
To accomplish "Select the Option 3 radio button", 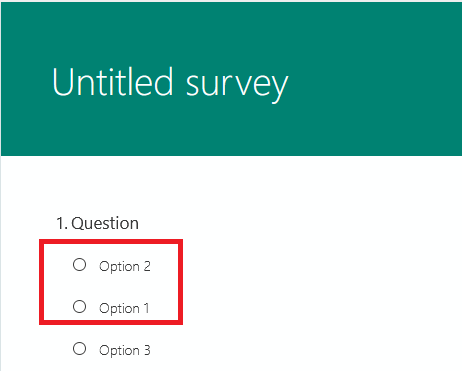I will click(x=79, y=349).
